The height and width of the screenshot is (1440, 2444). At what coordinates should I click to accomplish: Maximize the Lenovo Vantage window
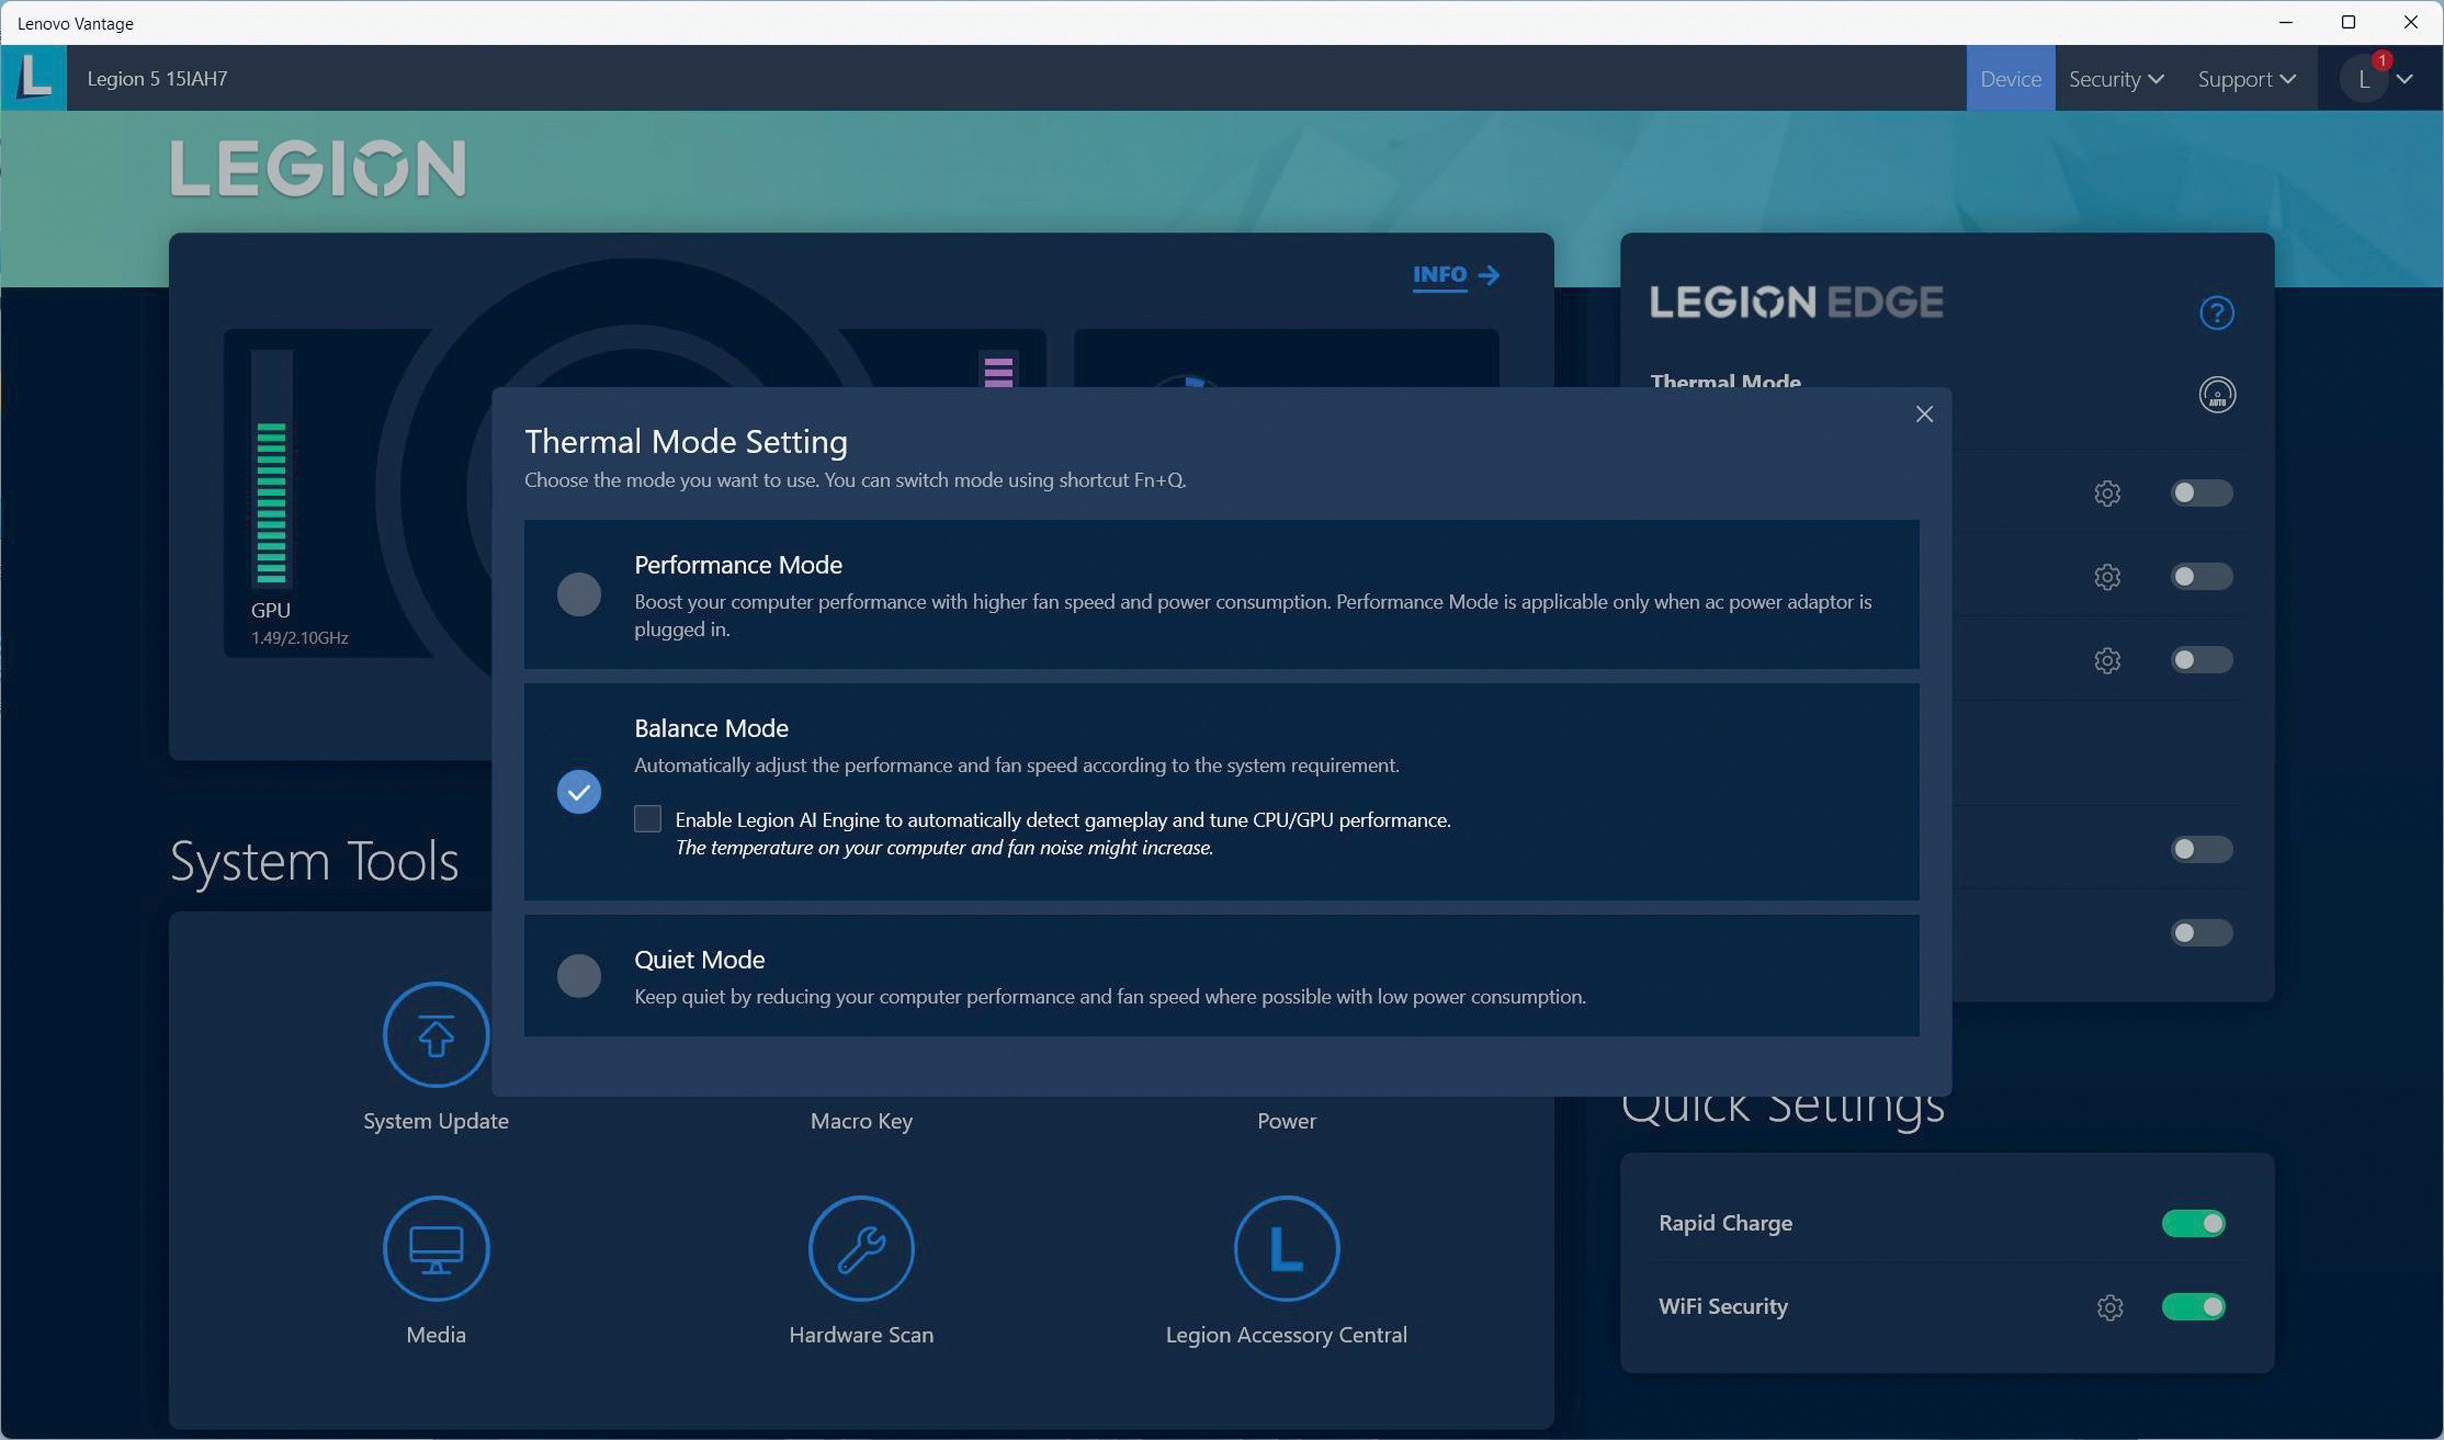pos(2348,22)
